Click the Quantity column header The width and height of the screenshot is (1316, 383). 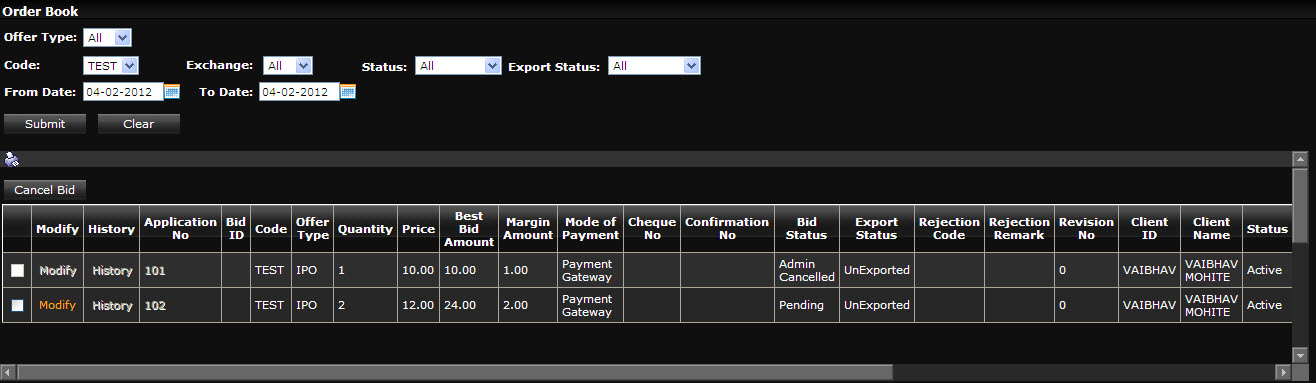point(365,229)
